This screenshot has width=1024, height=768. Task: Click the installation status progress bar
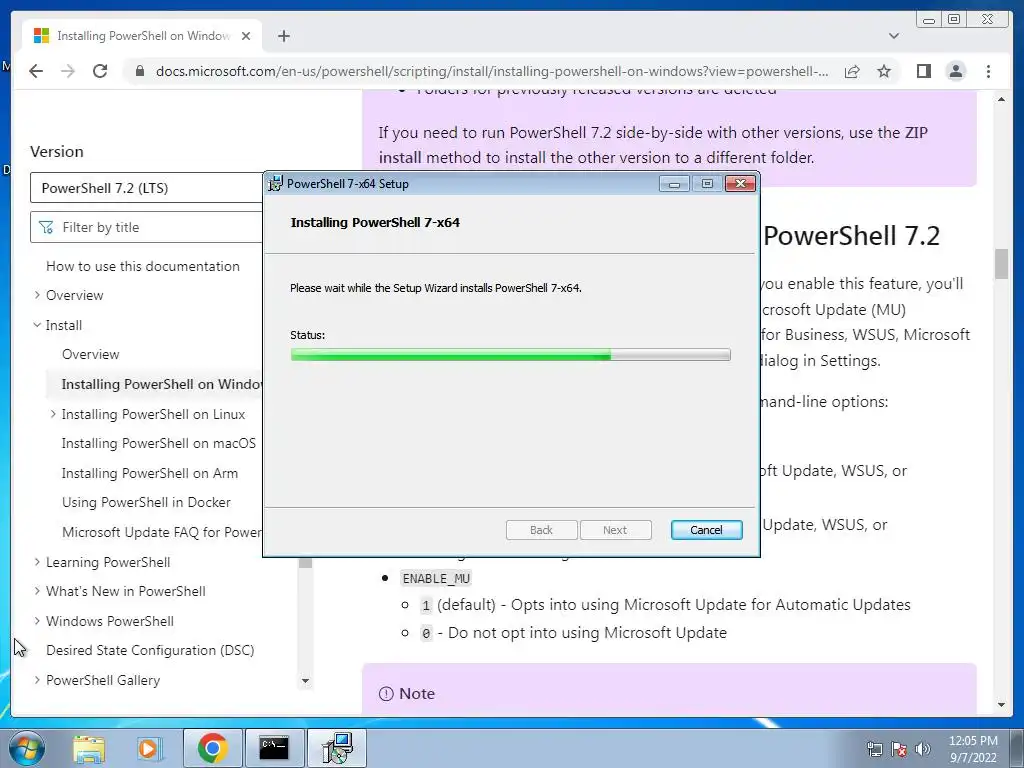point(510,355)
